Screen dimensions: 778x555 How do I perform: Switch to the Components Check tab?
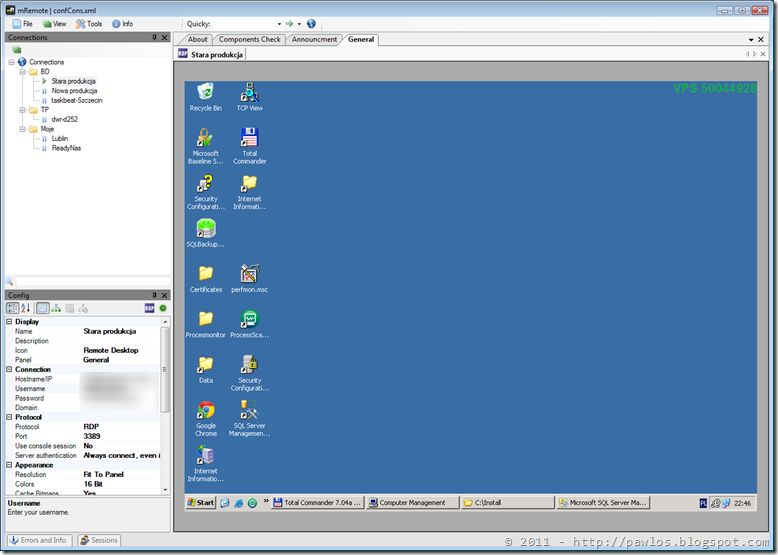[x=250, y=39]
